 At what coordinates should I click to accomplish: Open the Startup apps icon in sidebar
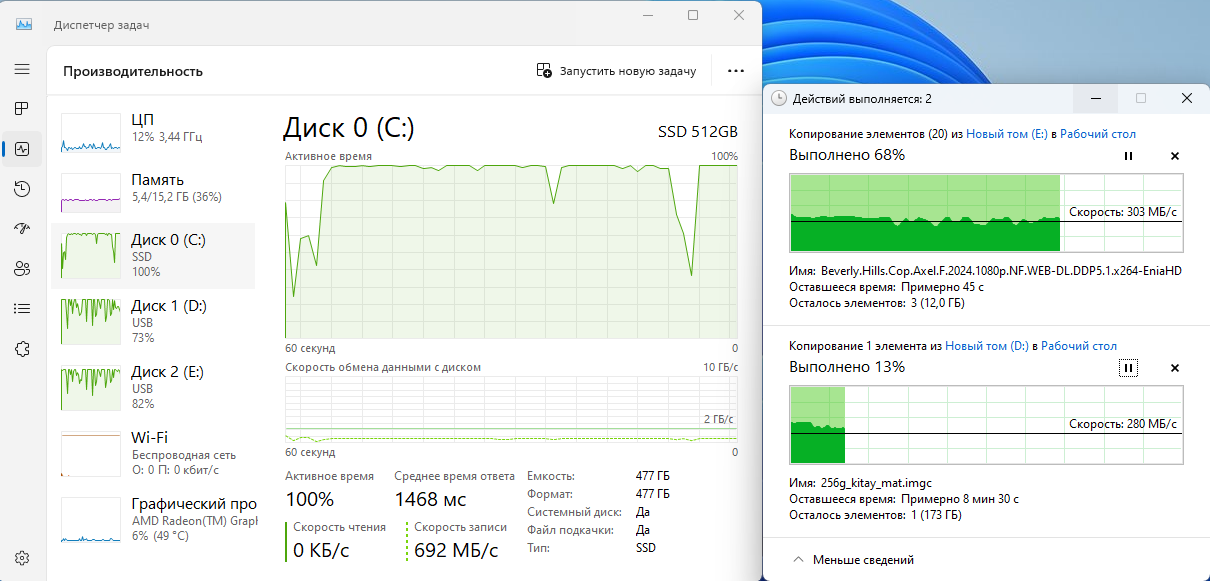pos(22,229)
